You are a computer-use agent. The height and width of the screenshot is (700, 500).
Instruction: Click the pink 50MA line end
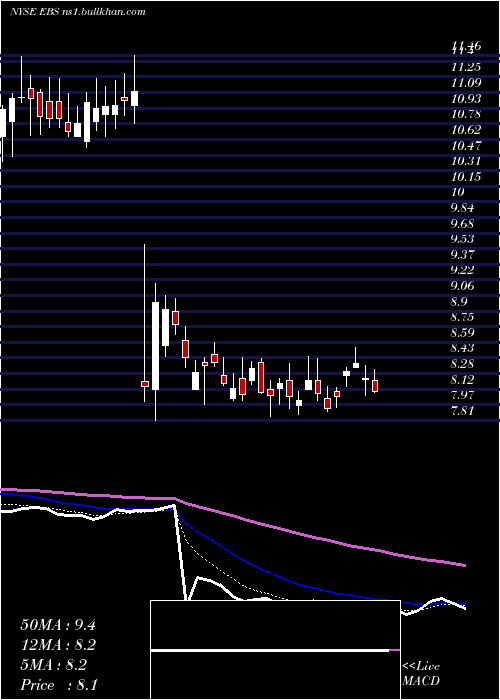click(464, 565)
